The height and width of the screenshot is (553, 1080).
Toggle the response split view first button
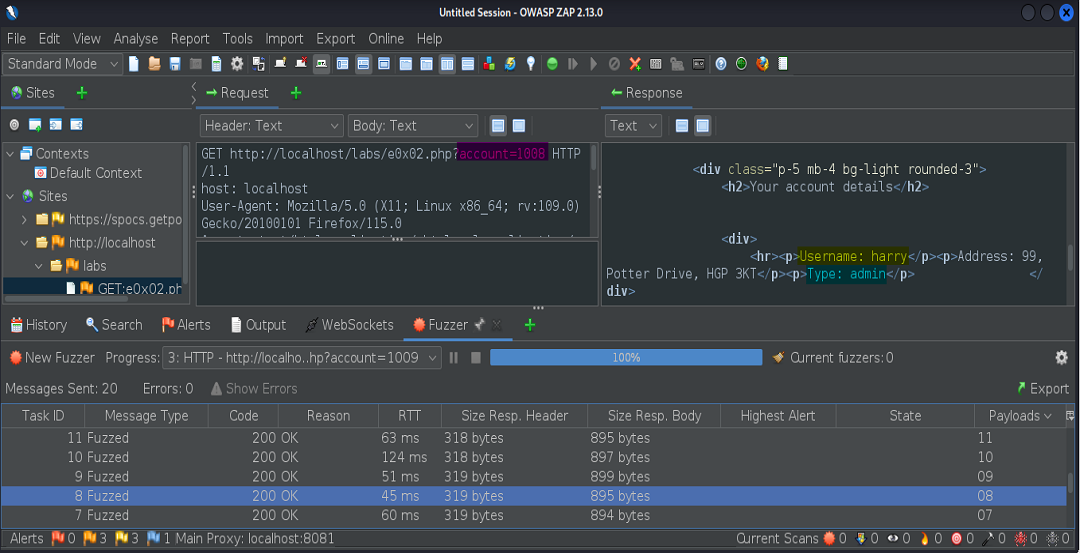(x=682, y=125)
